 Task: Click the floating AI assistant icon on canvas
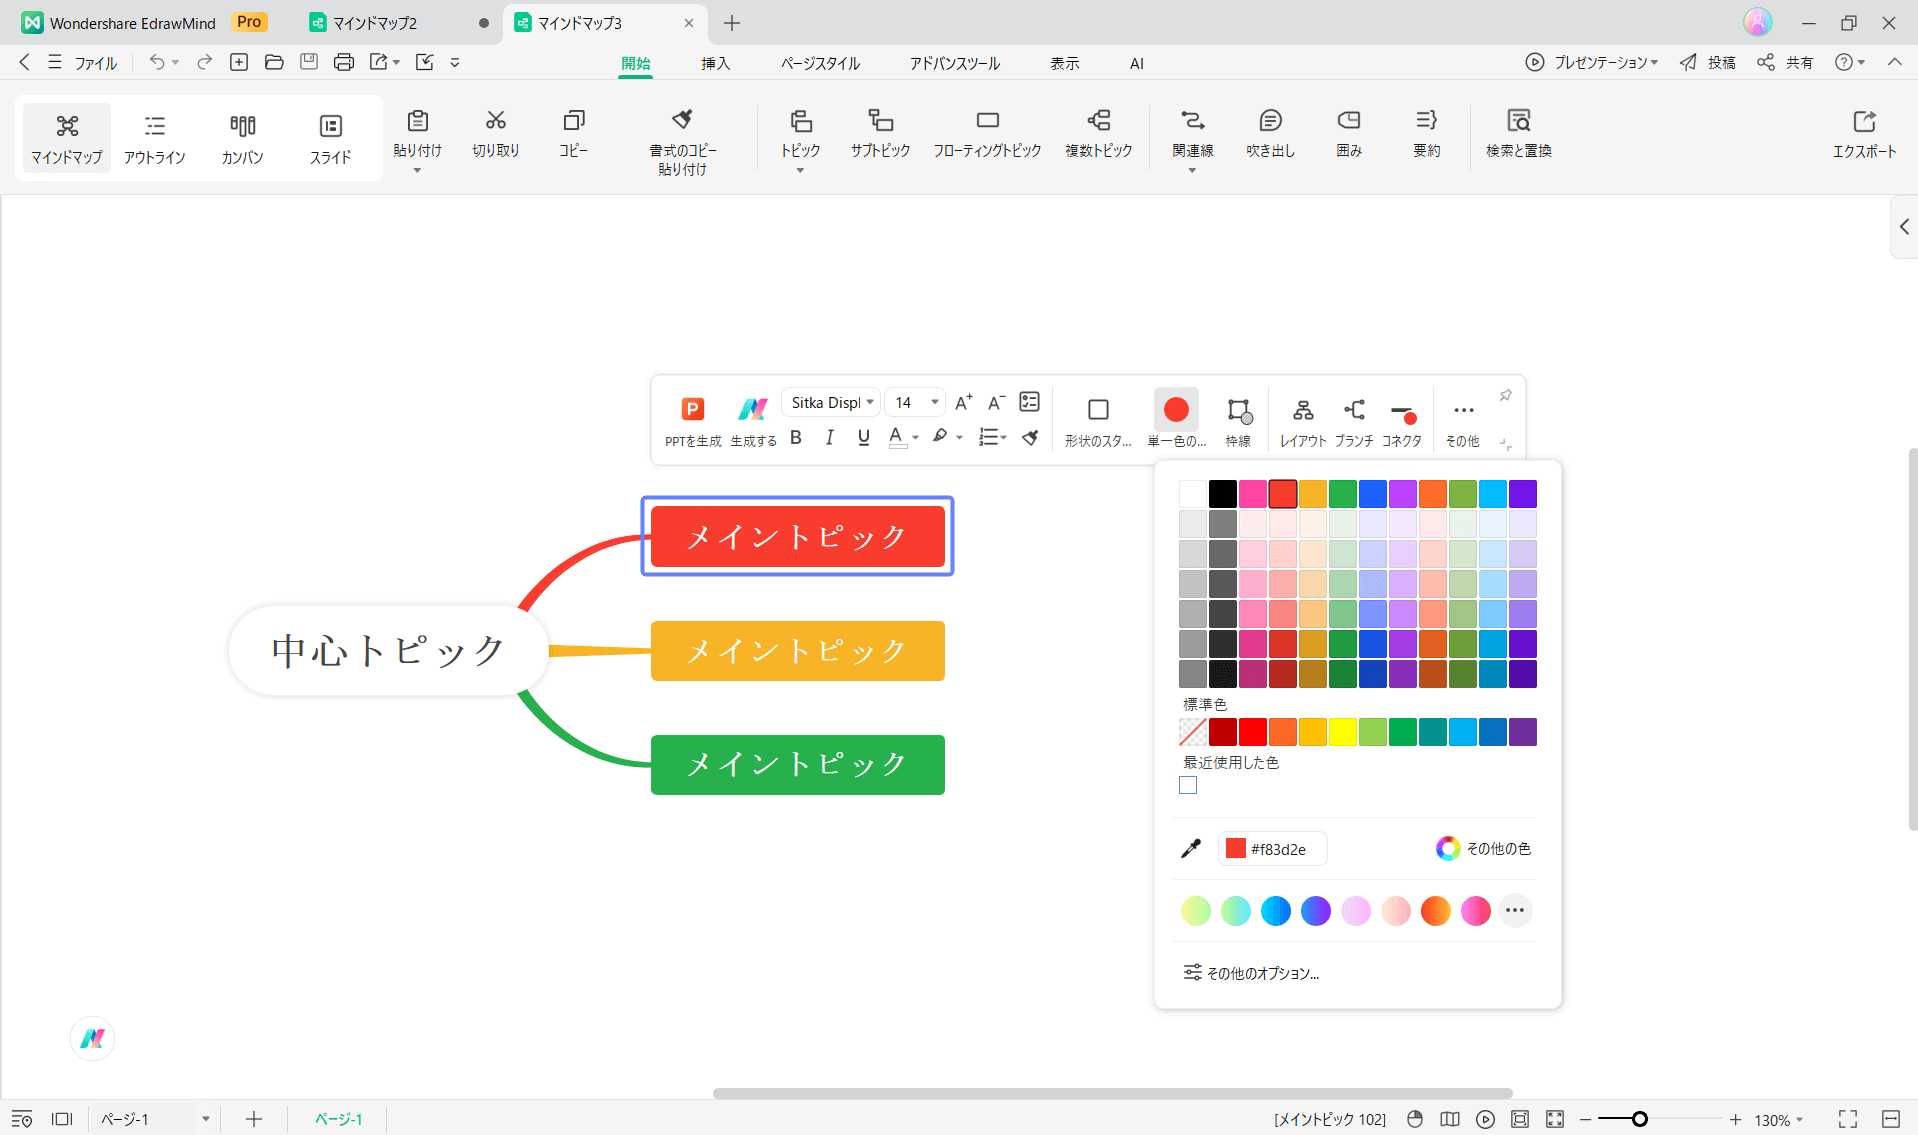click(x=93, y=1038)
